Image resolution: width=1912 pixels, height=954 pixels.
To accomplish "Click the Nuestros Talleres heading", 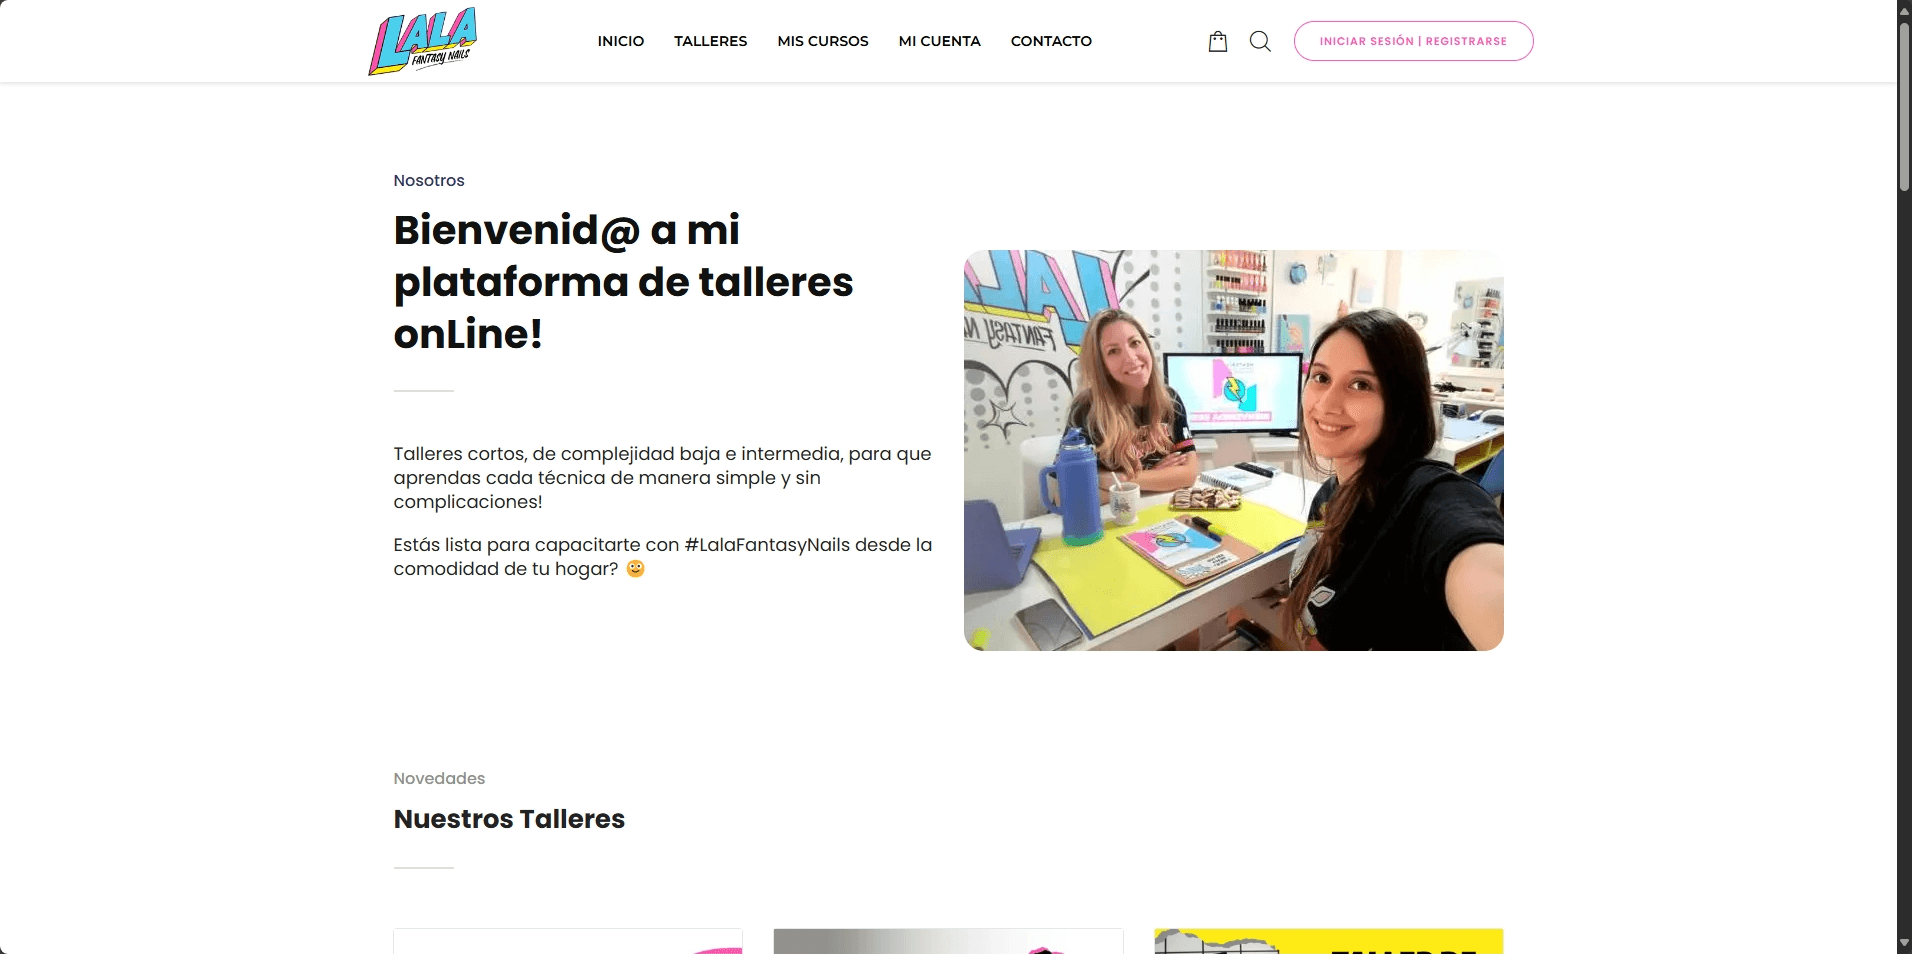I will (x=509, y=819).
